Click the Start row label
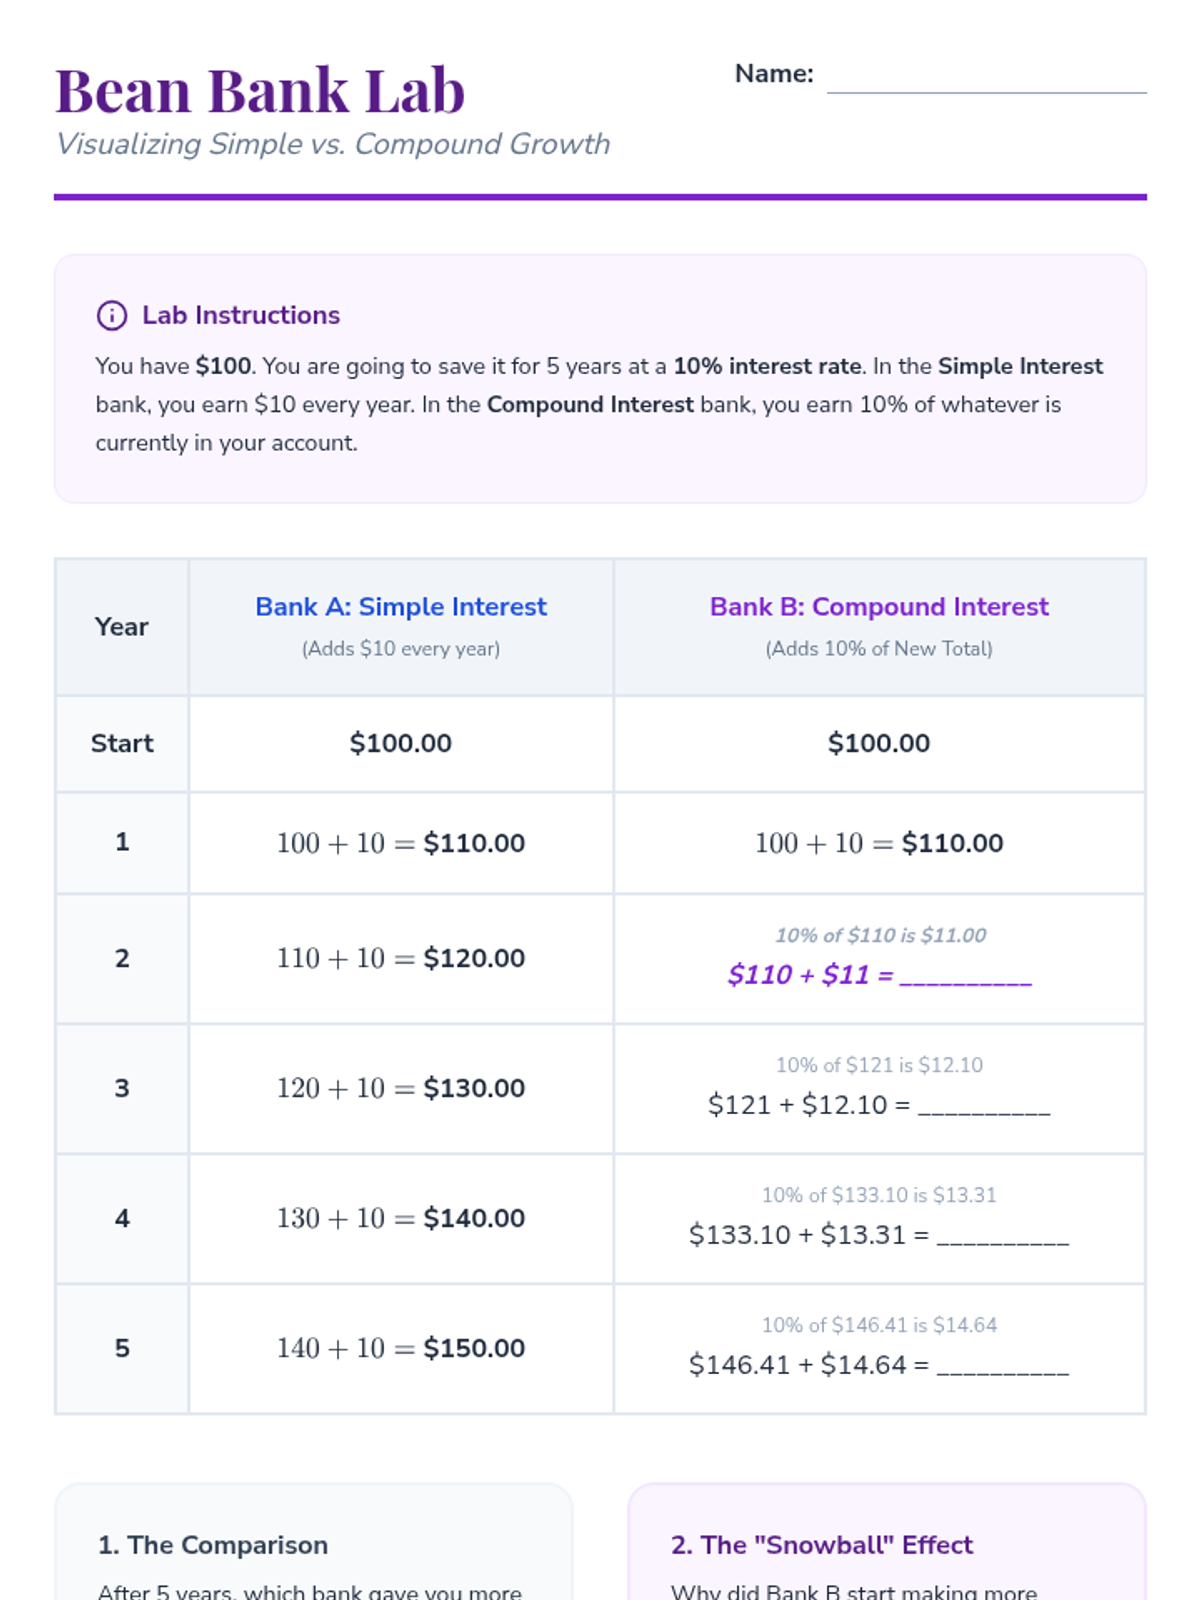The image size is (1200, 1600). (122, 743)
